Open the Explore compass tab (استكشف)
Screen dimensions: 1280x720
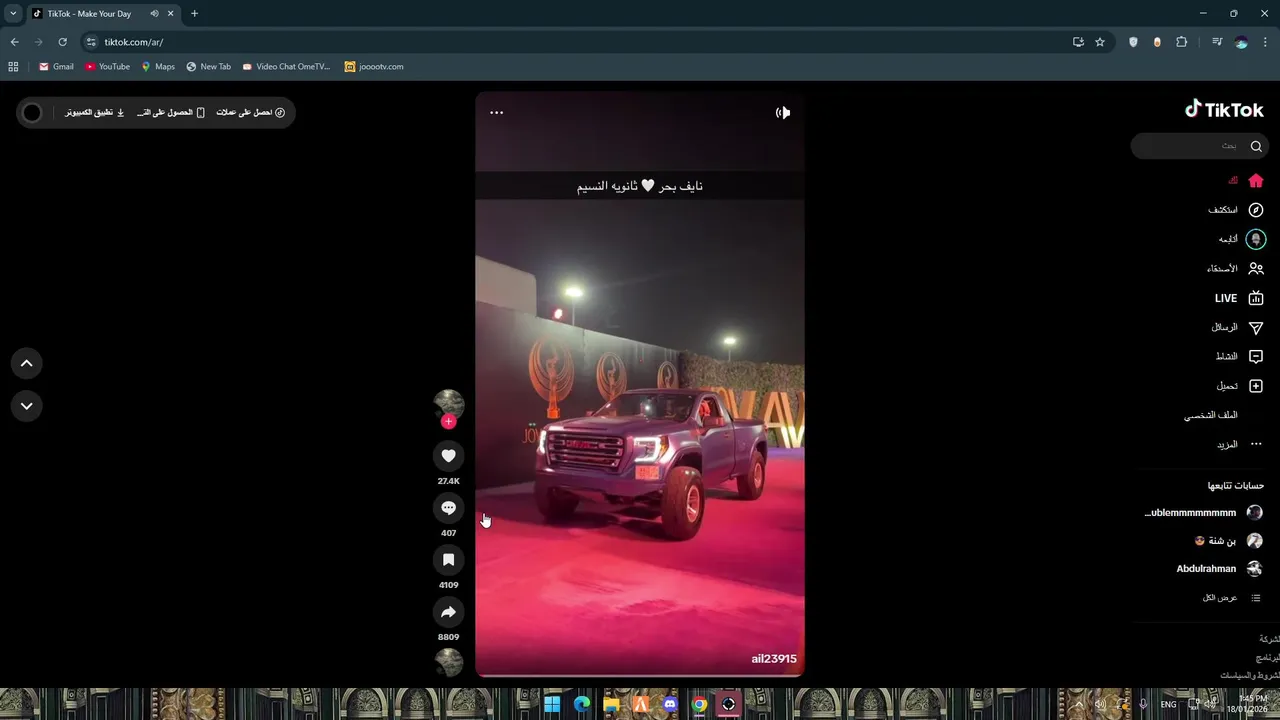click(x=1236, y=210)
